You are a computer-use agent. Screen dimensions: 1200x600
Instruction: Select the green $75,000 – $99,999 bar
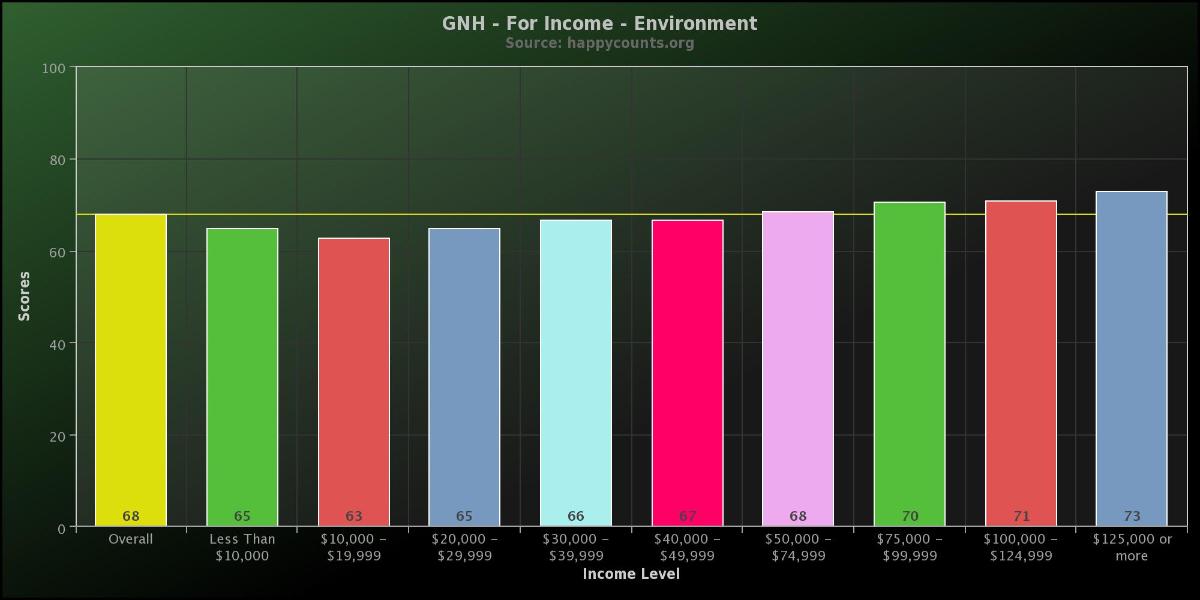909,364
